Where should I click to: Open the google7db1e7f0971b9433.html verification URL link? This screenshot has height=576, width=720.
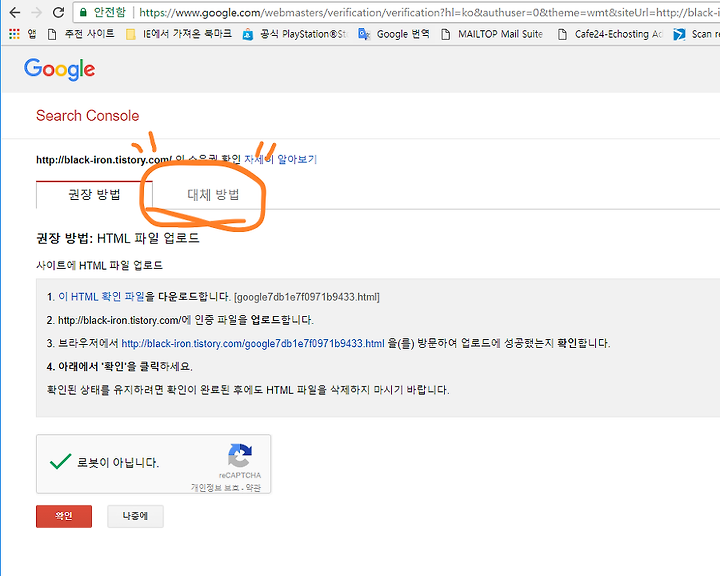pyautogui.click(x=253, y=344)
